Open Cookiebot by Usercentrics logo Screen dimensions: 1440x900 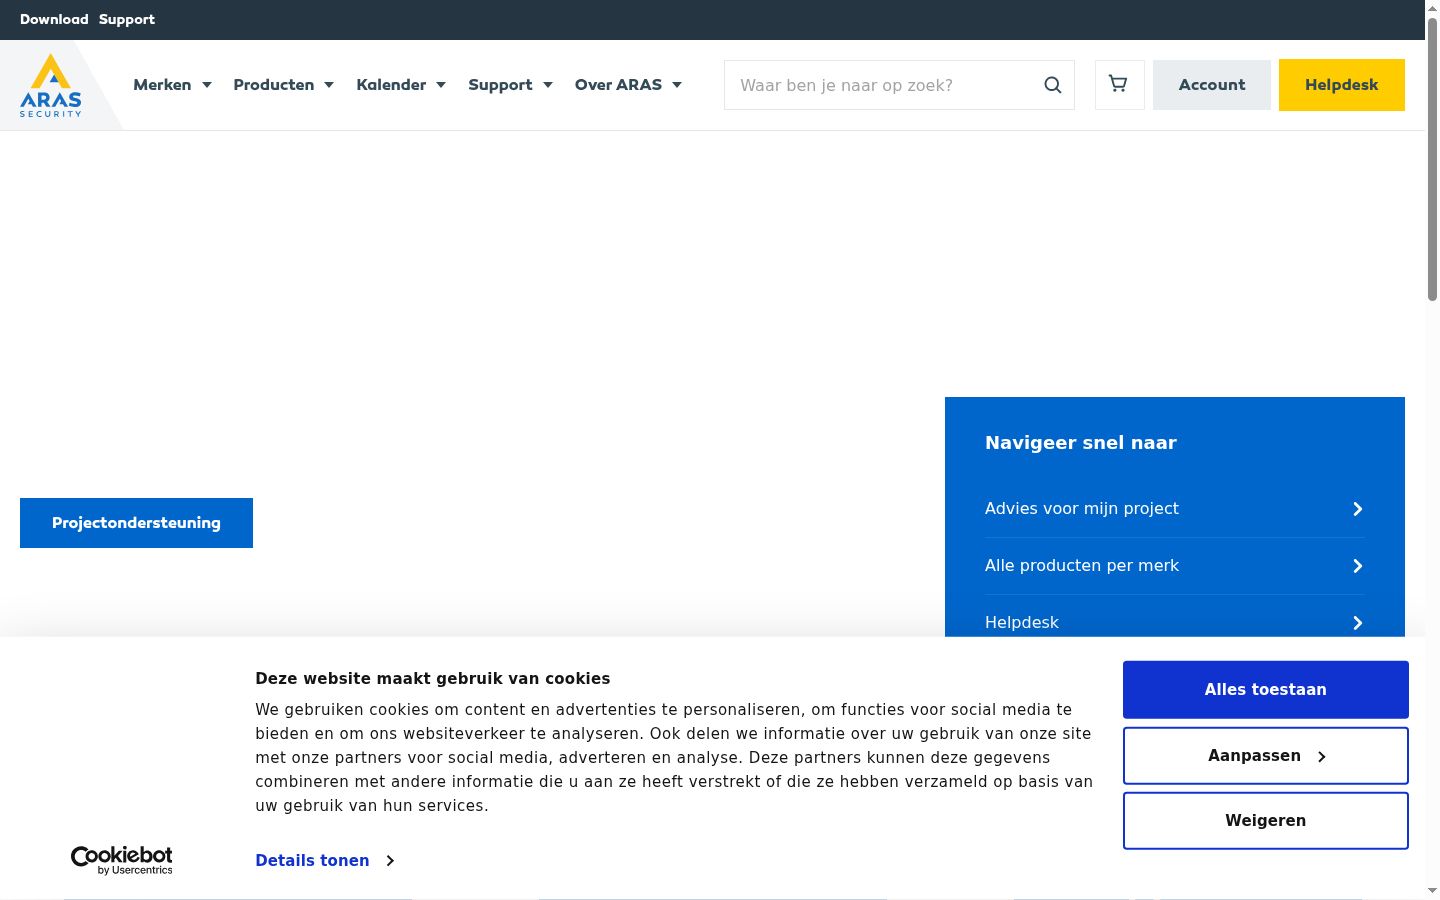click(122, 860)
